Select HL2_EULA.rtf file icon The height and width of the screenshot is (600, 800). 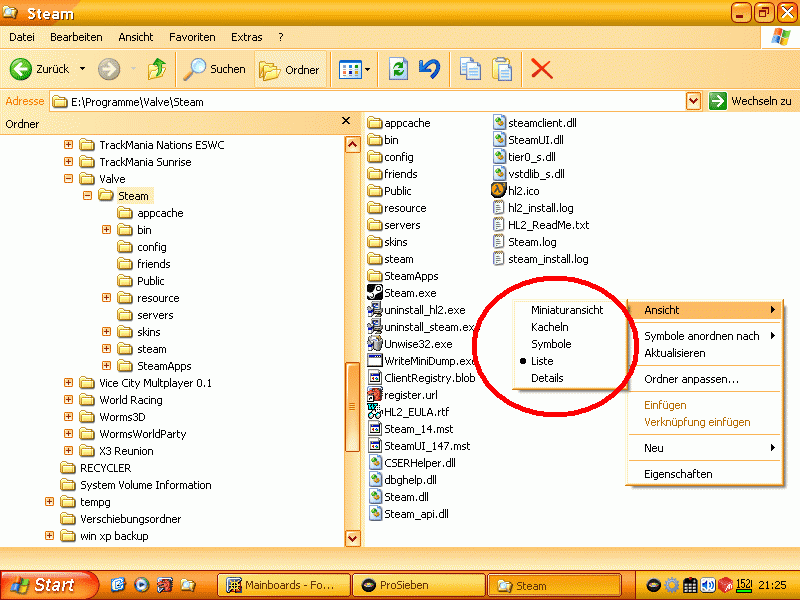tap(375, 411)
